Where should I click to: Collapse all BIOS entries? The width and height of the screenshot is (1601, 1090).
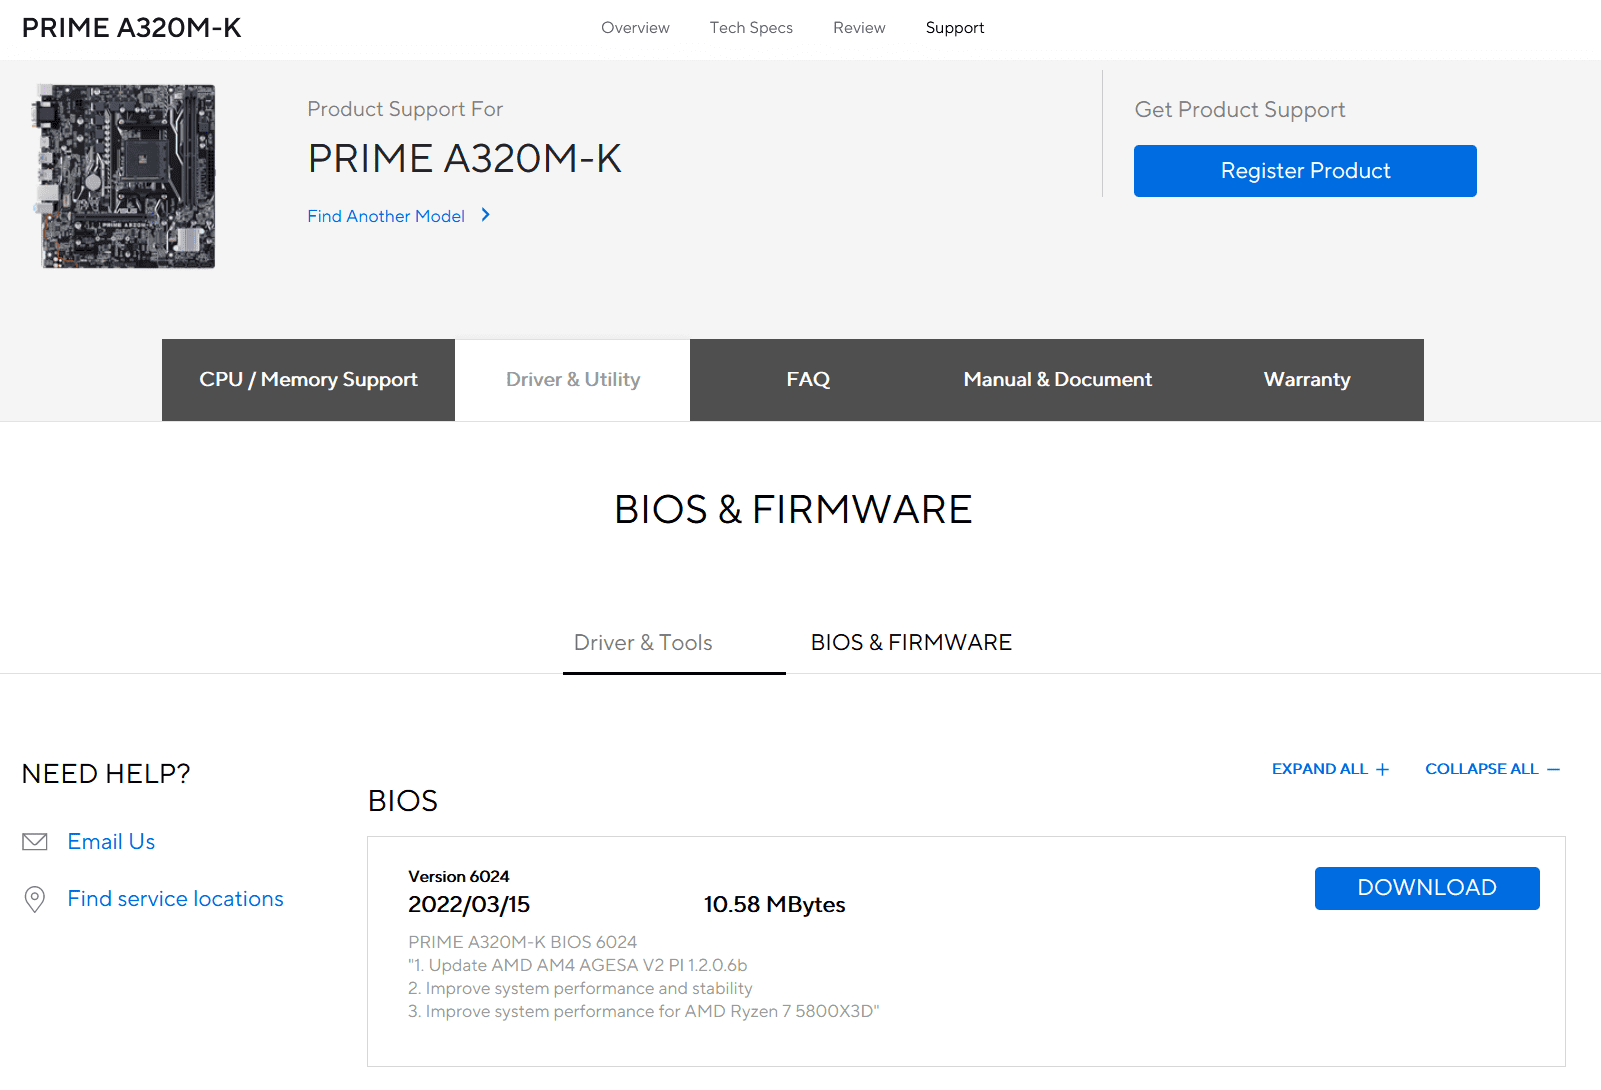pyautogui.click(x=1482, y=769)
